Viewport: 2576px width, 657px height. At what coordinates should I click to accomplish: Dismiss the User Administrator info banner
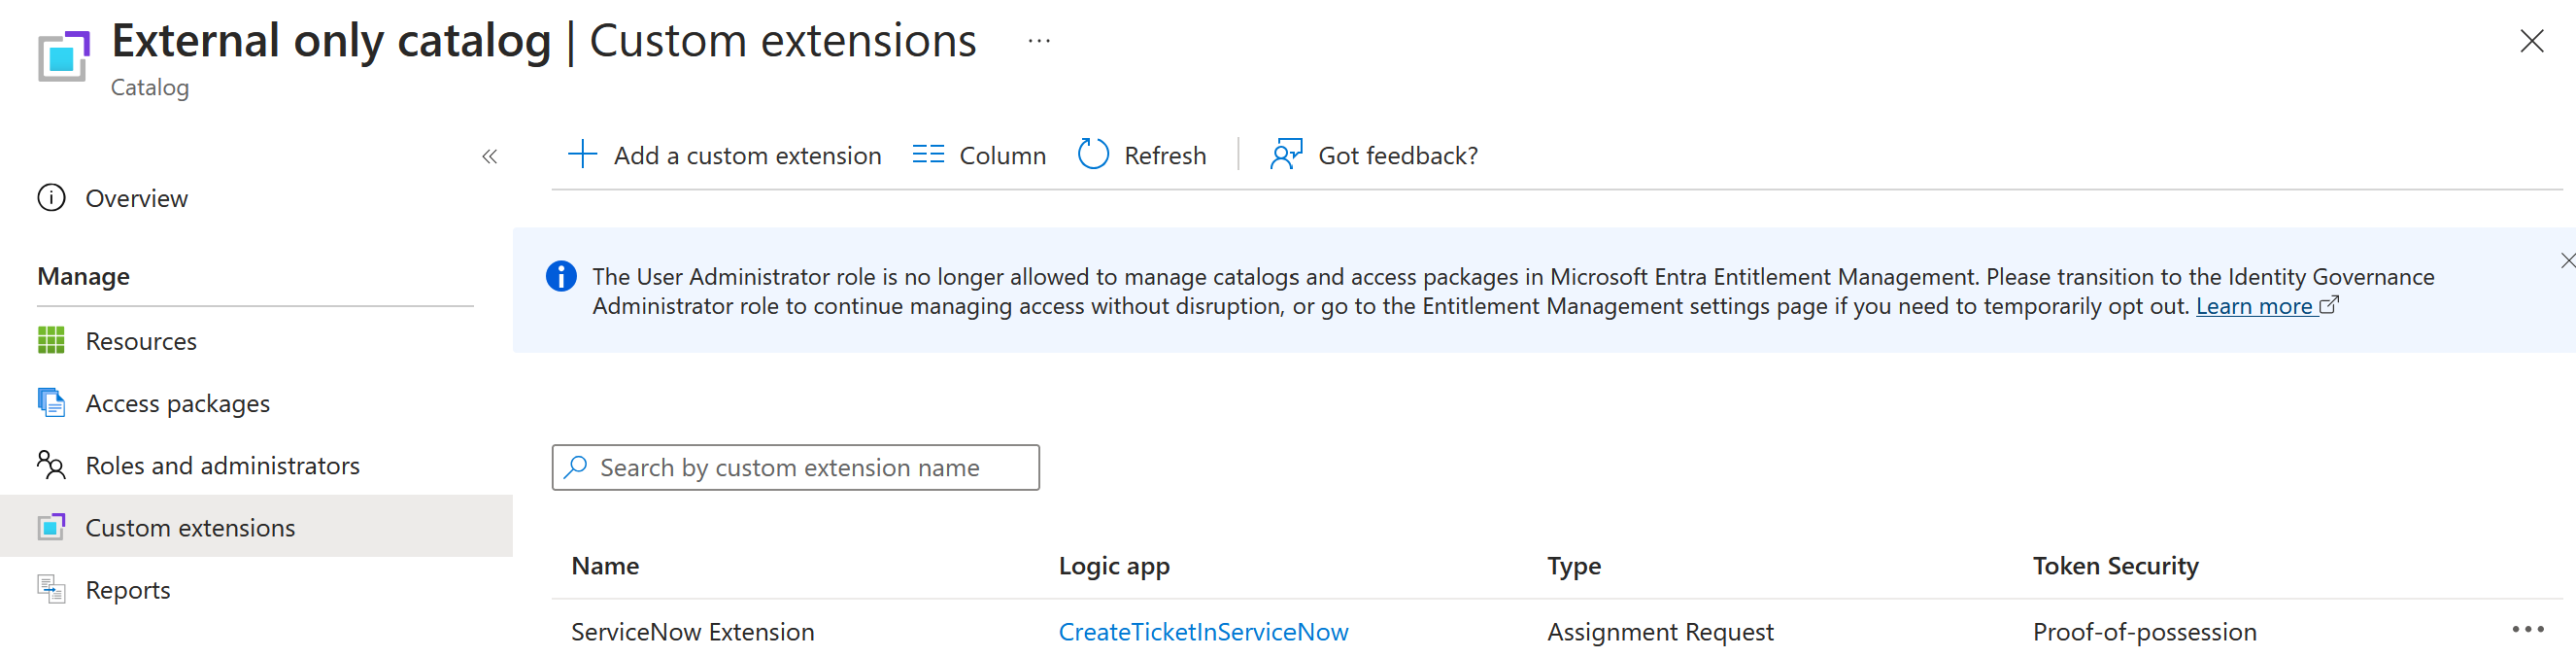(x=2566, y=261)
